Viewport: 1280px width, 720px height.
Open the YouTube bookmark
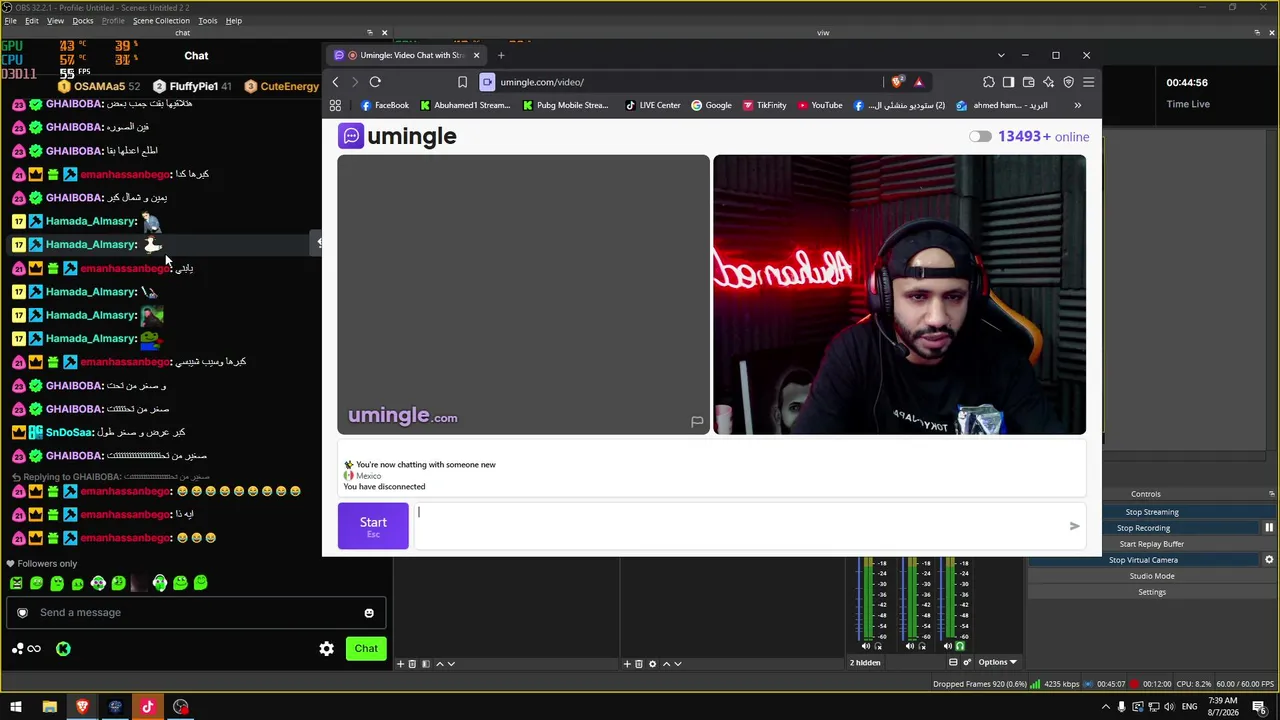click(x=820, y=105)
